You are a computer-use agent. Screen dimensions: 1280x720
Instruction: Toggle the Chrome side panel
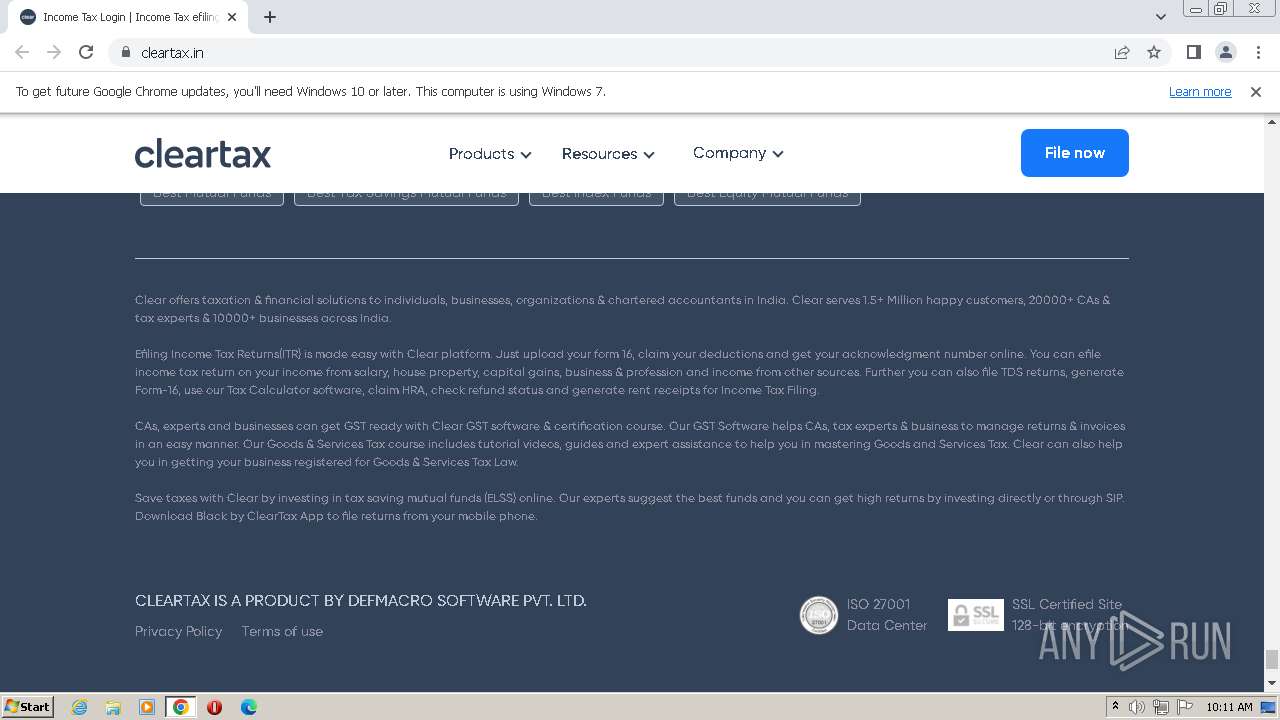[x=1193, y=52]
